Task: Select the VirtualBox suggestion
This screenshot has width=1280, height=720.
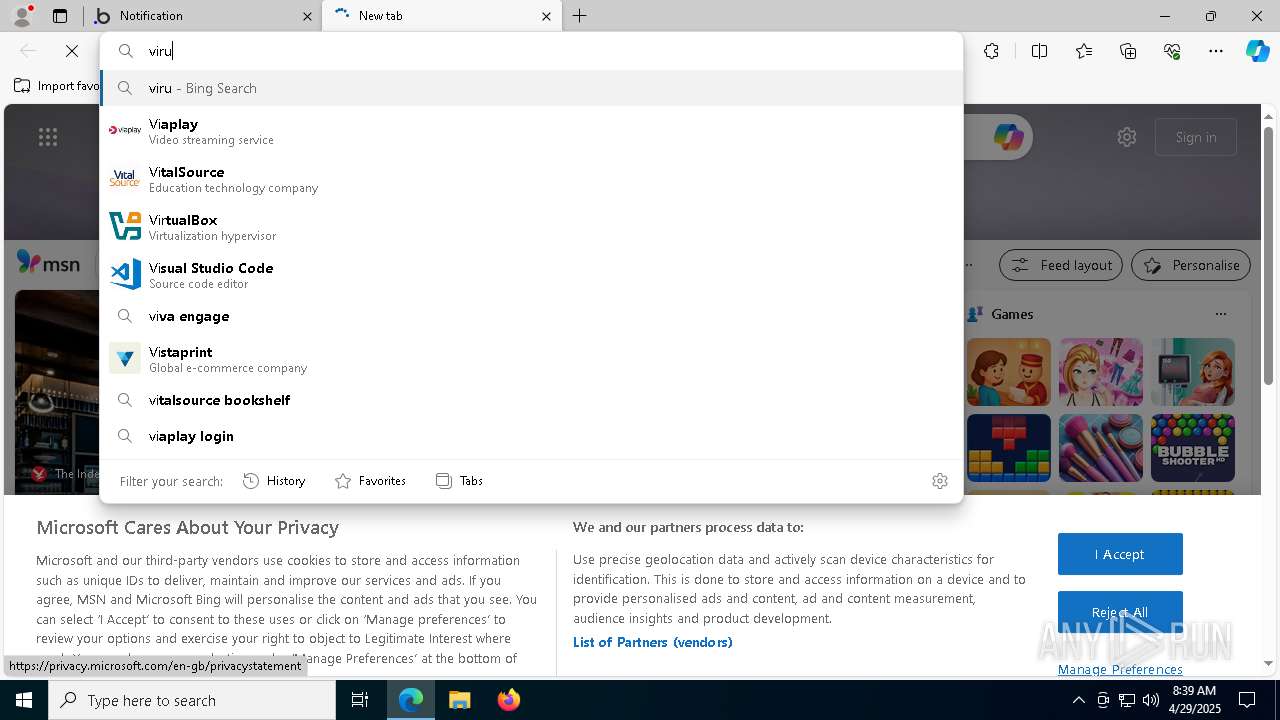Action: pos(531,227)
